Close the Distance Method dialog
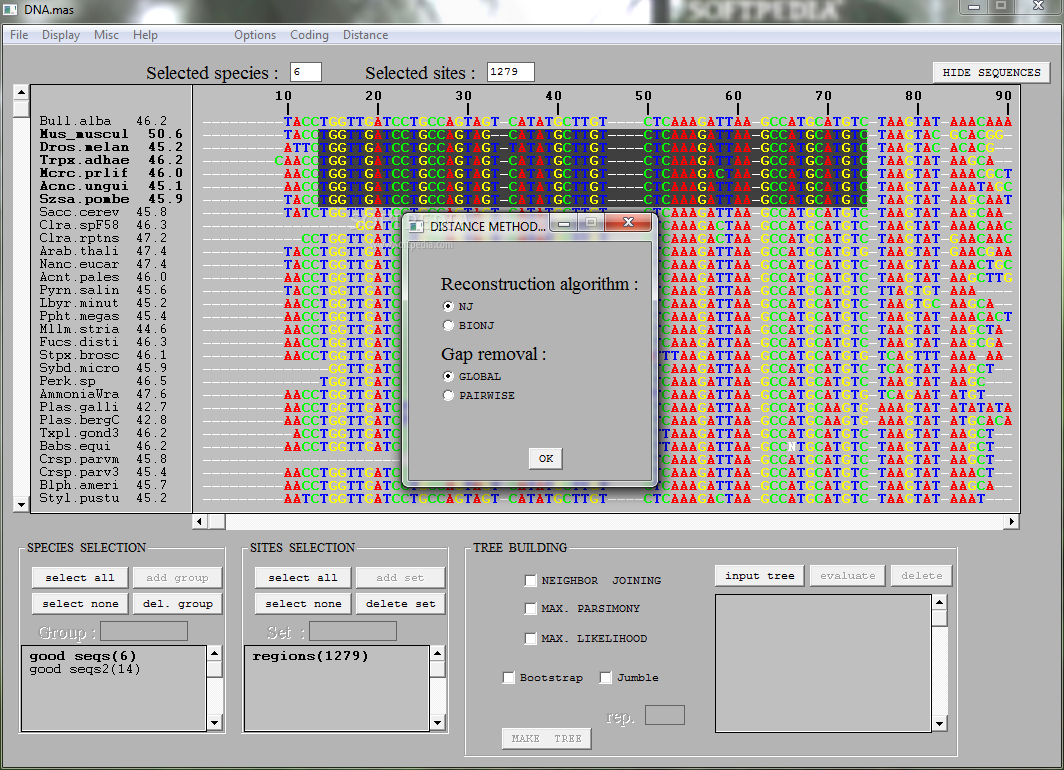 click(628, 223)
